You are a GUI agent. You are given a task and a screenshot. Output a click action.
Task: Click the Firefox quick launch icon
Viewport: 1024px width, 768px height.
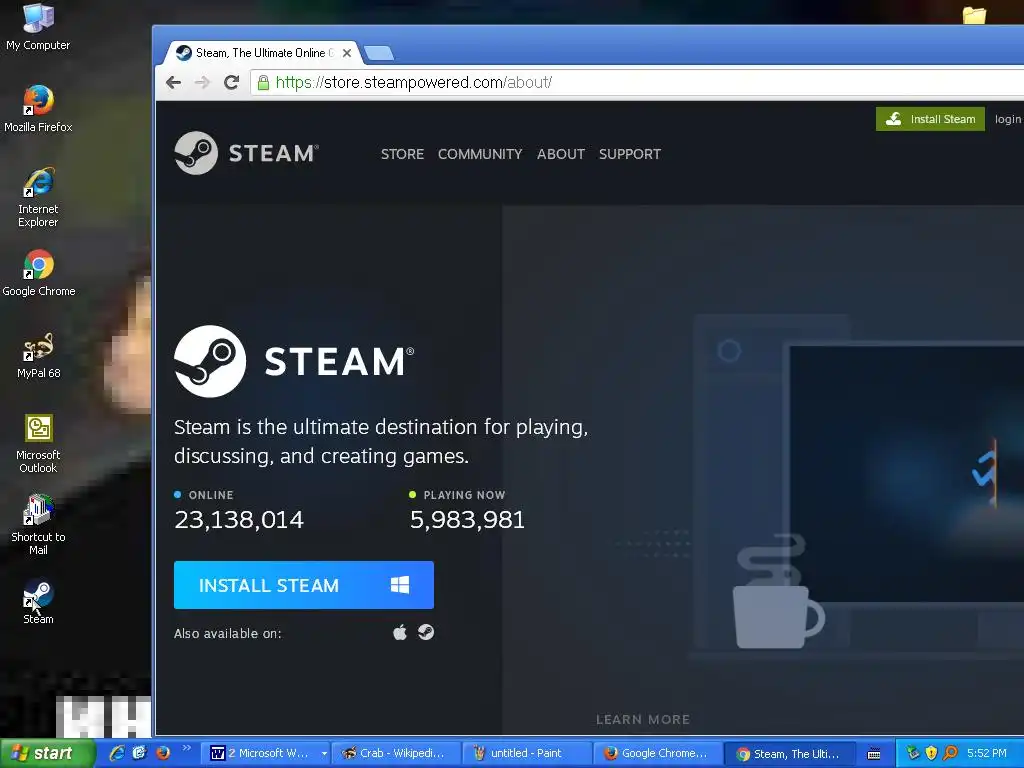[x=162, y=753]
